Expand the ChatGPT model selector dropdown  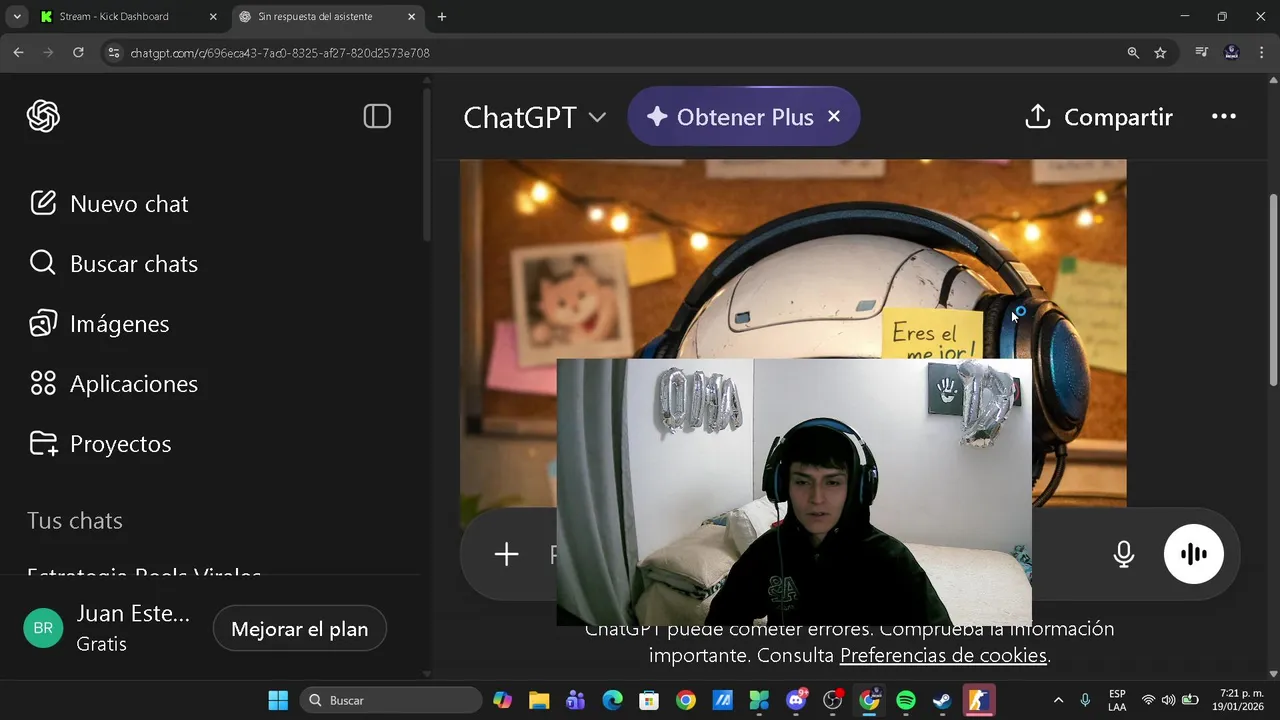click(535, 117)
